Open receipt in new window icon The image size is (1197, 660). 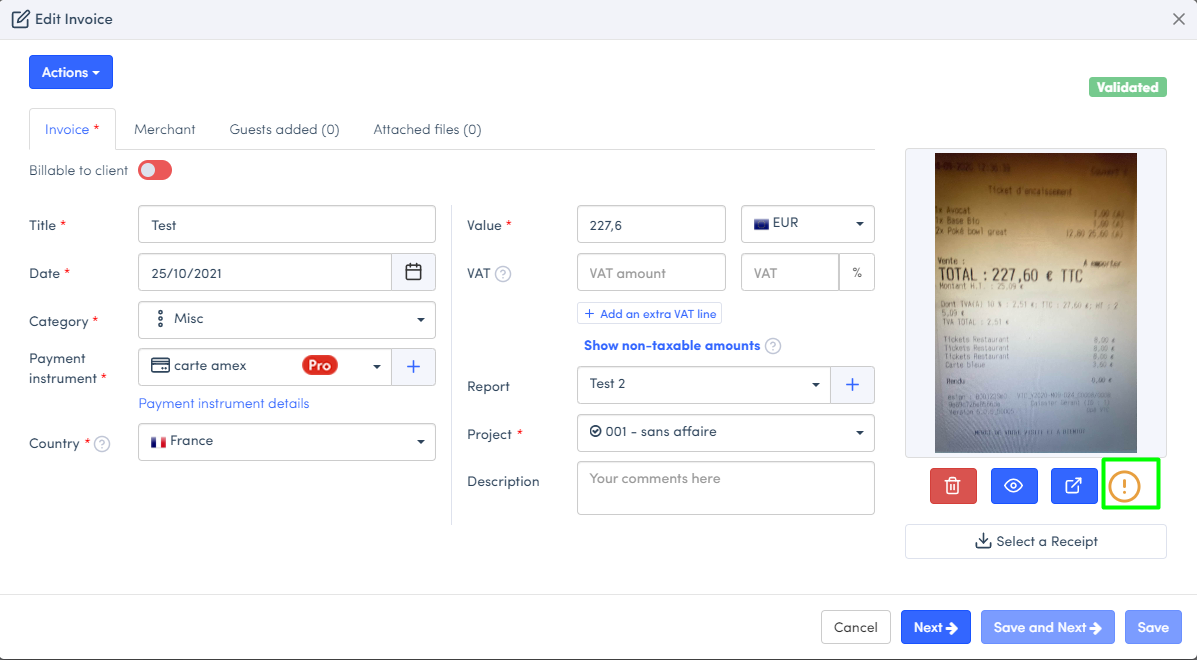(x=1073, y=486)
